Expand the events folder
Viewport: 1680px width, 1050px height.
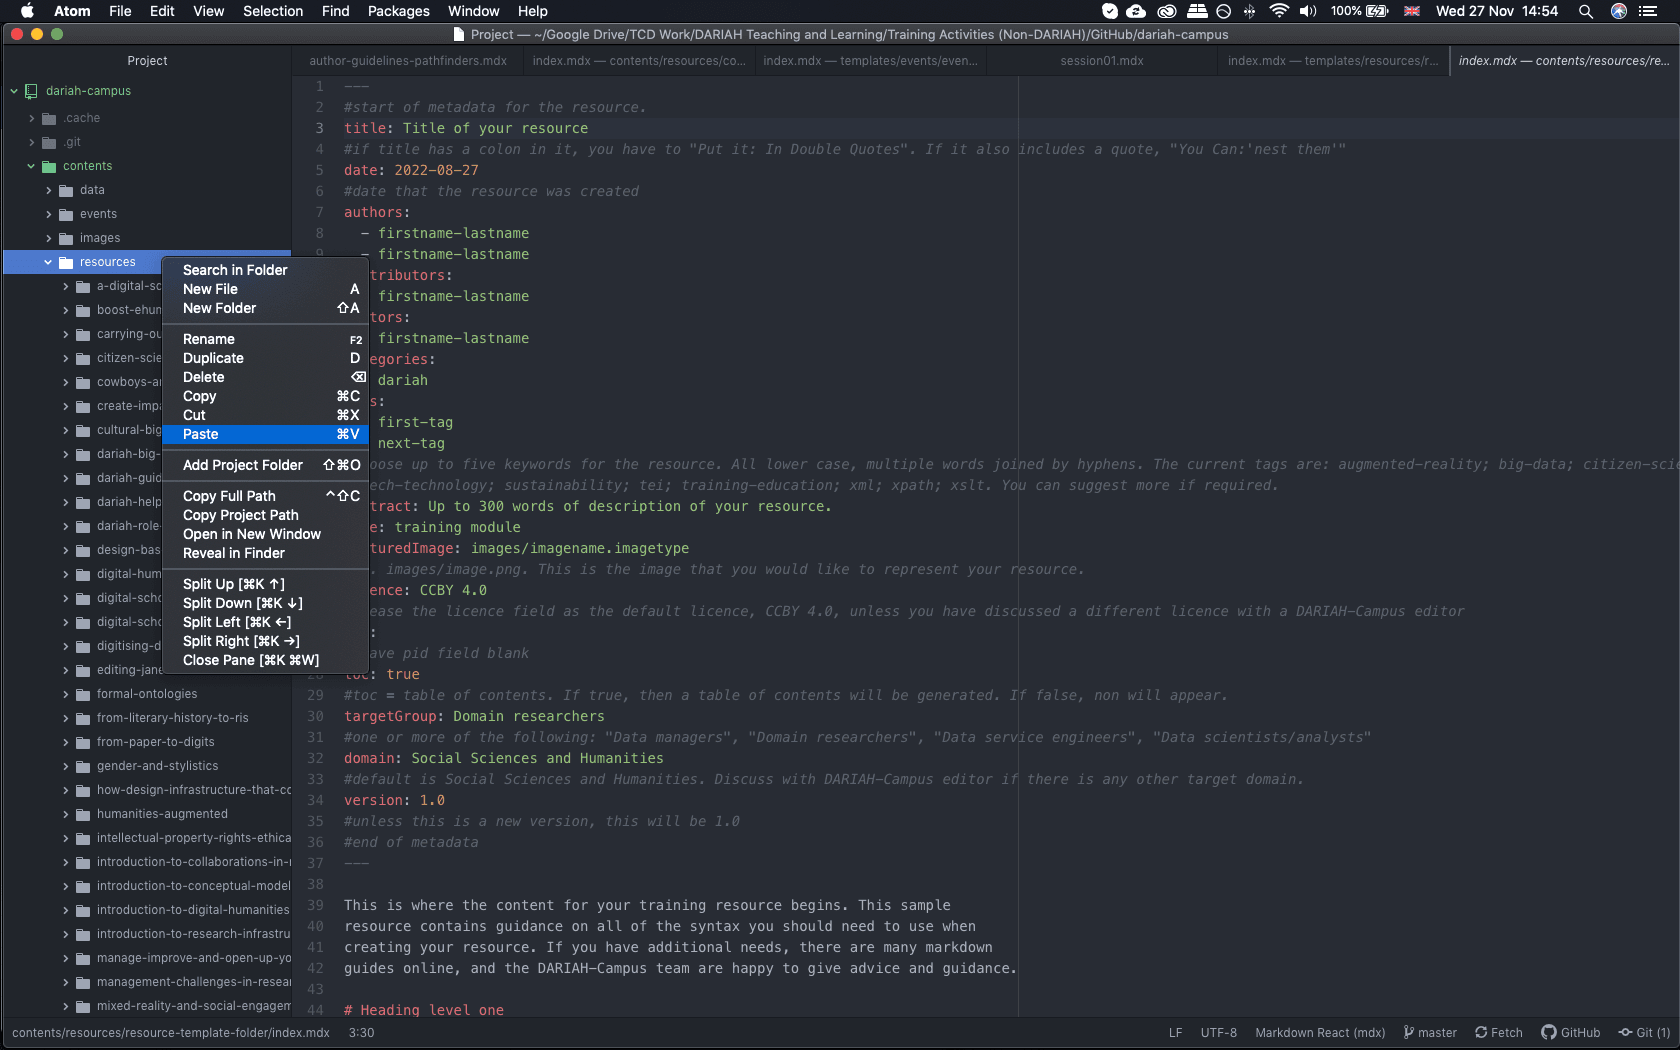pyautogui.click(x=48, y=213)
